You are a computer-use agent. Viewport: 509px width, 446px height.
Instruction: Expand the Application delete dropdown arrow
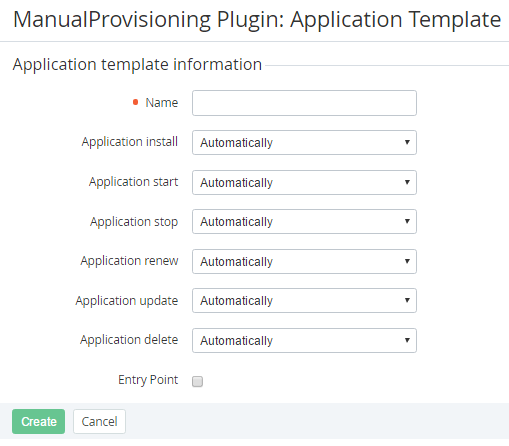coord(407,340)
